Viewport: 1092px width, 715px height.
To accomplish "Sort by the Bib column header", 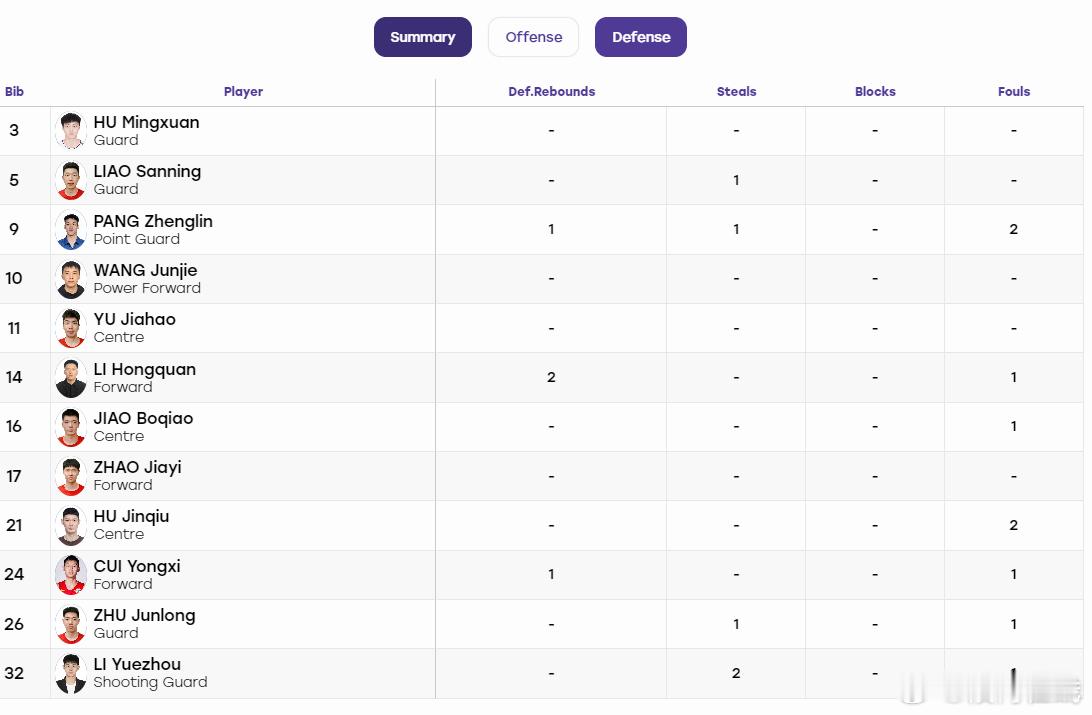I will pos(14,91).
